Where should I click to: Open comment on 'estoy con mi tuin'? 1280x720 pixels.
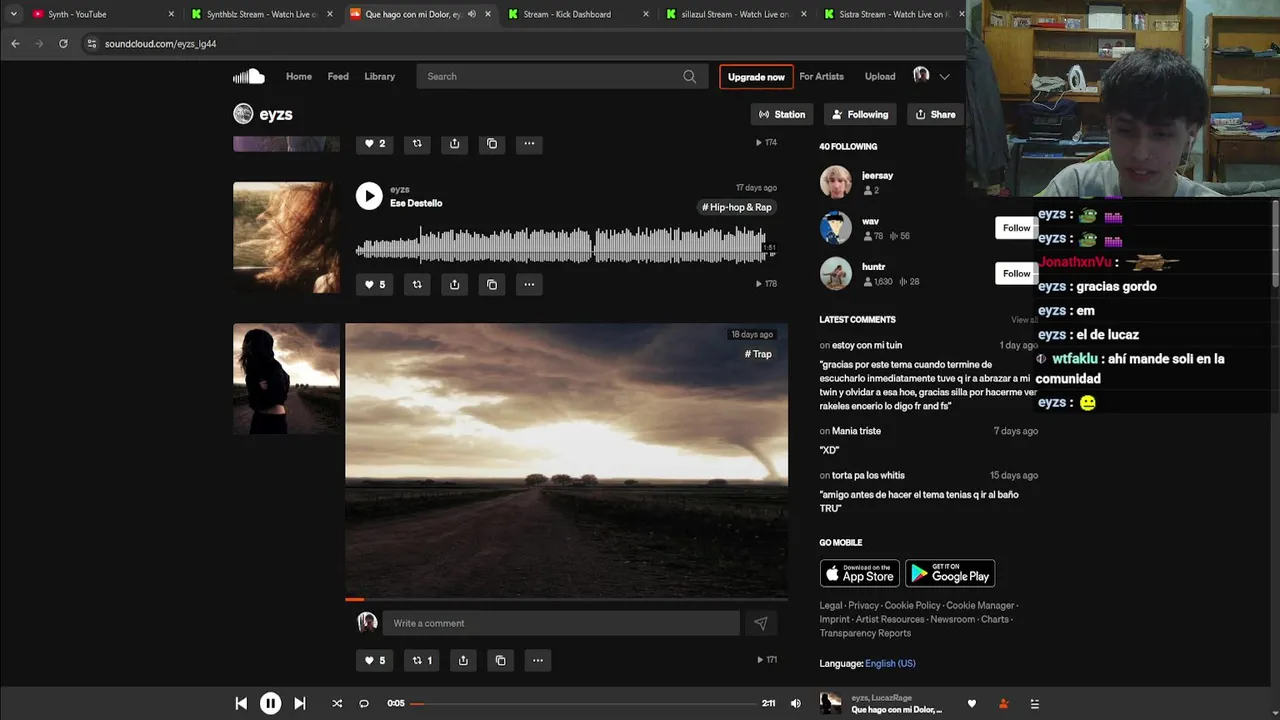[867, 345]
